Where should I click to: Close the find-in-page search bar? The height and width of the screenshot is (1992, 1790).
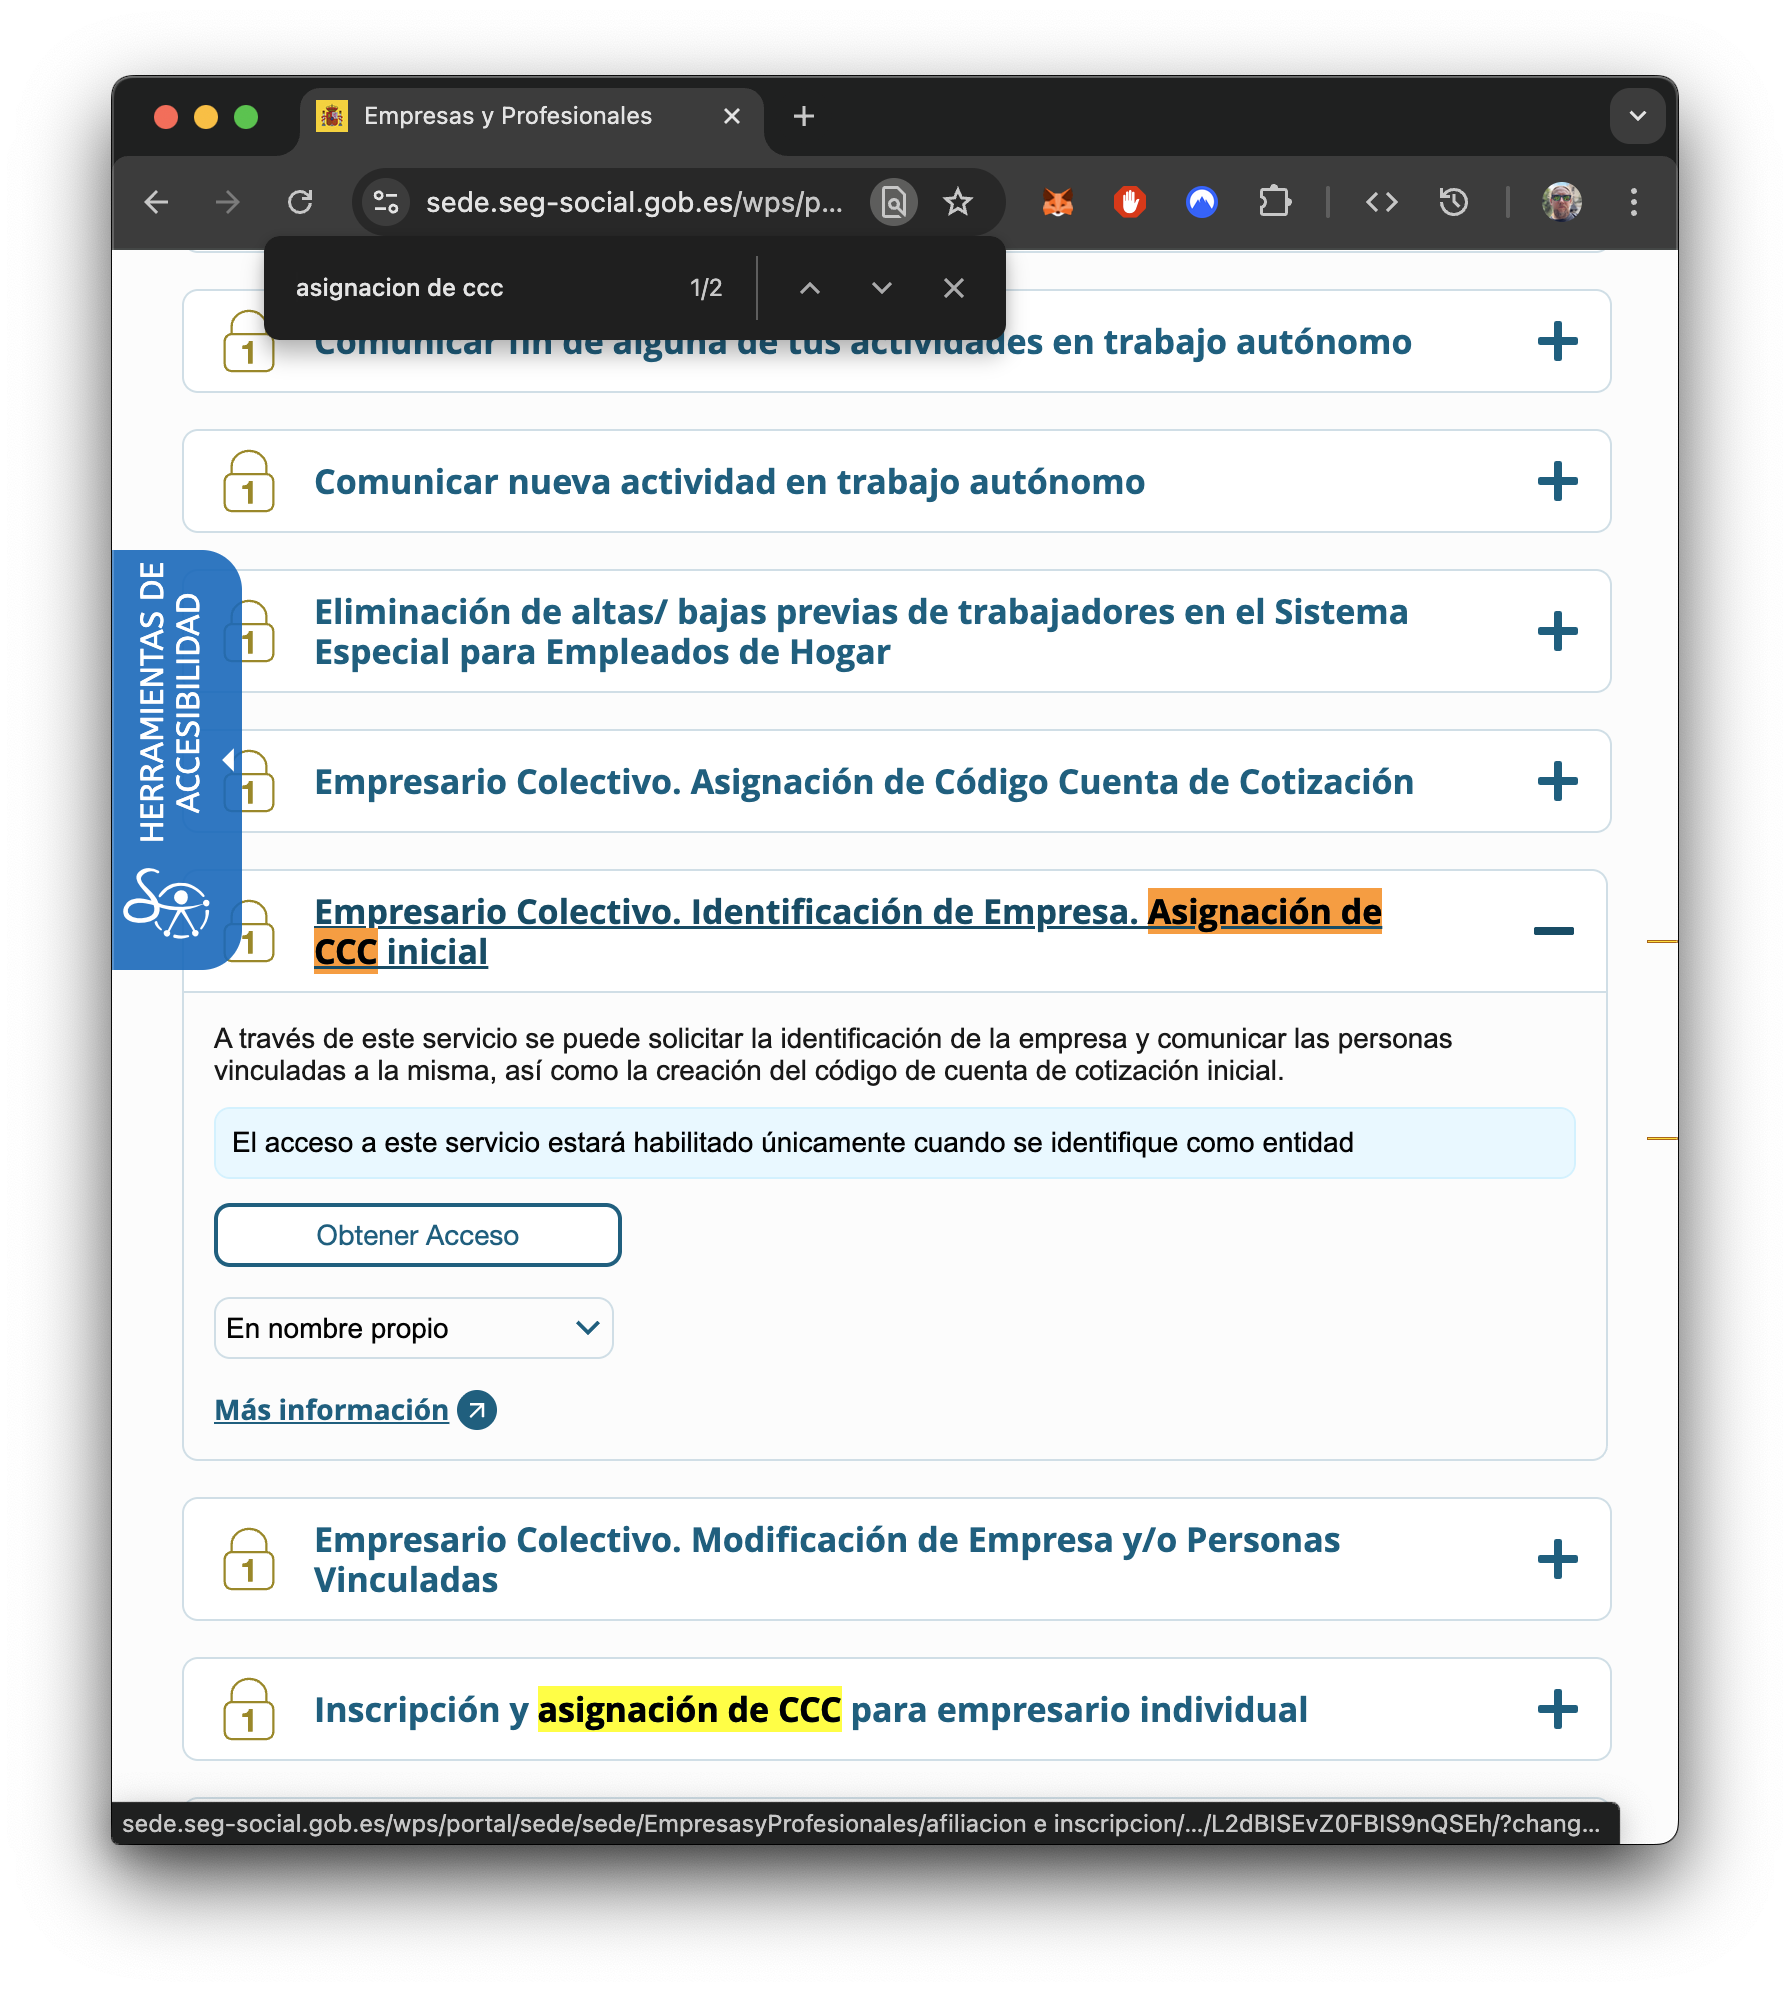point(953,289)
